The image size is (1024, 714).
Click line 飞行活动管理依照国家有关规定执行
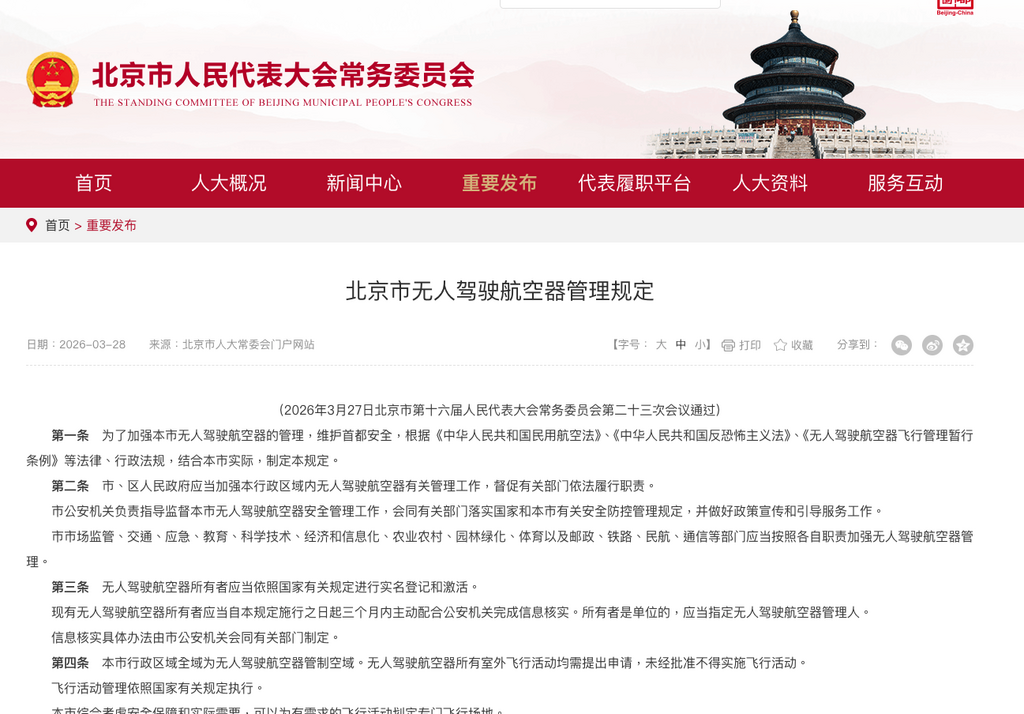click(158, 688)
